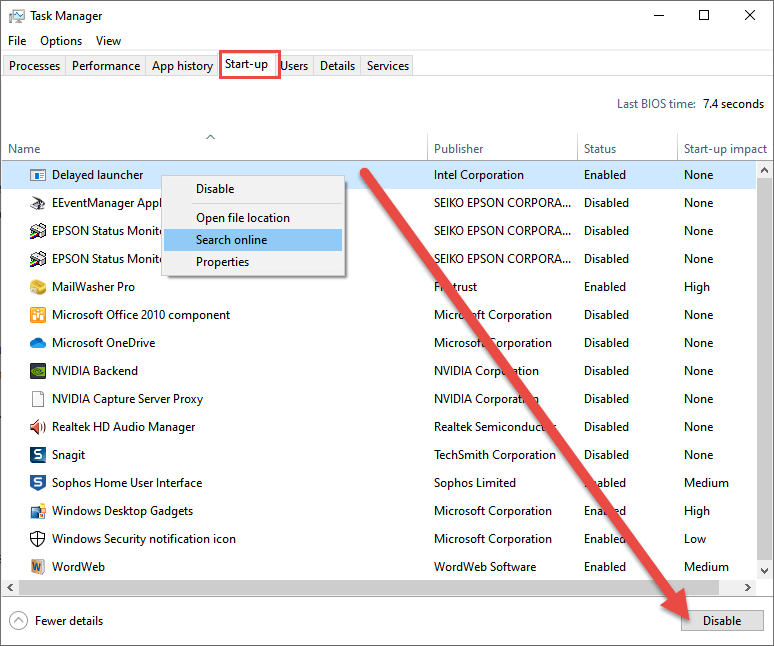The height and width of the screenshot is (646, 774).
Task: Choose Properties in the context menu
Action: [x=253, y=262]
